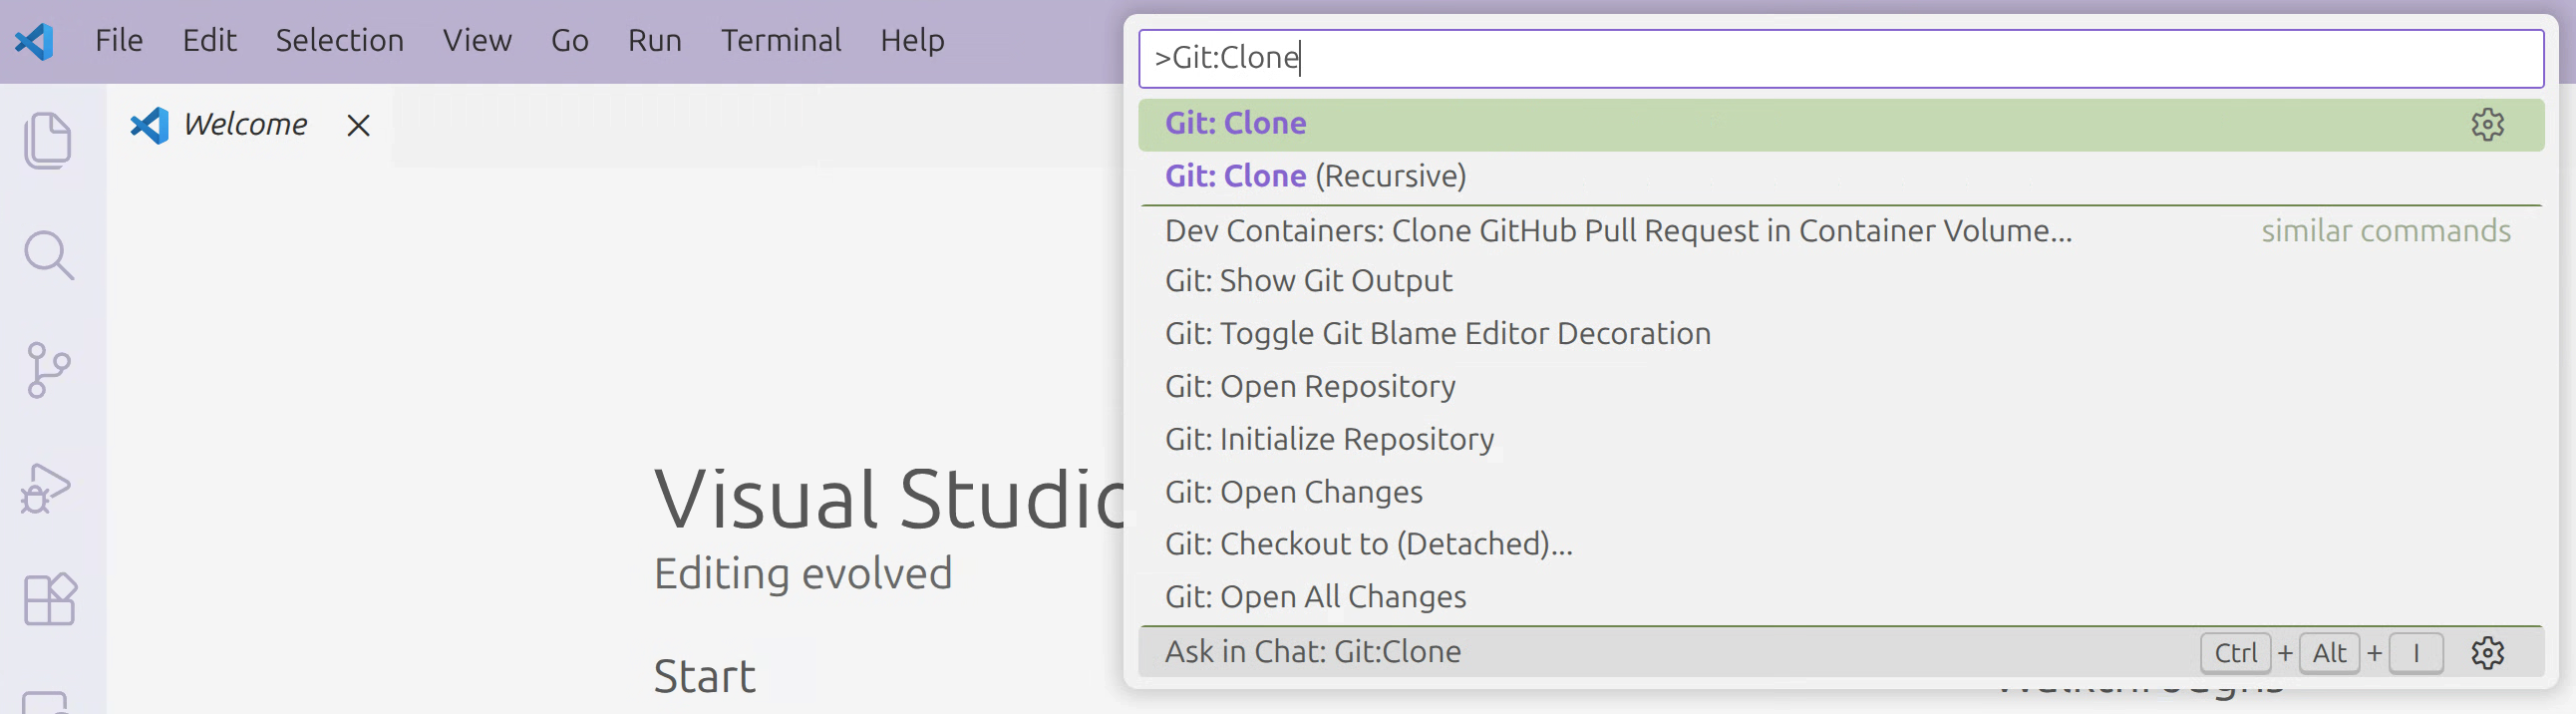The width and height of the screenshot is (2576, 714).
Task: Run Git: Open Repository command
Action: [1310, 386]
